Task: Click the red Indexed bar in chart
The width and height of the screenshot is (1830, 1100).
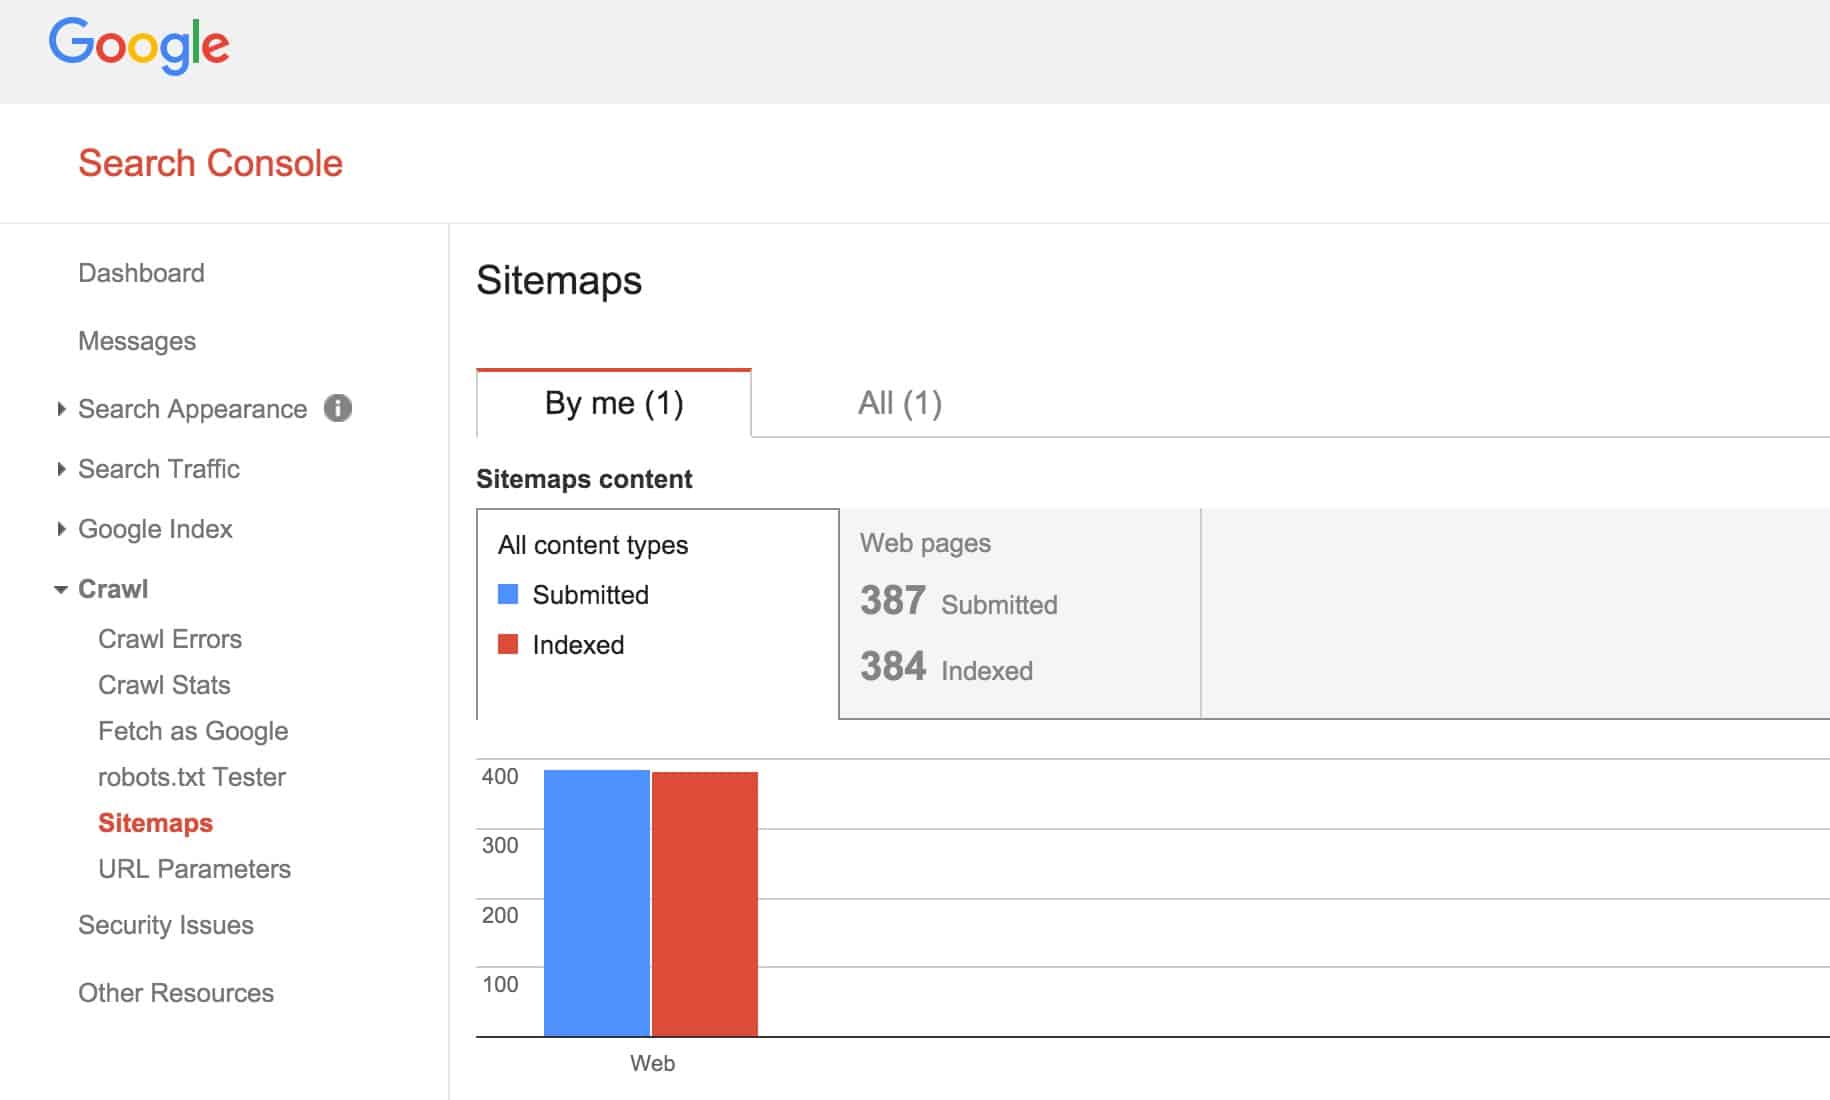Action: pyautogui.click(x=705, y=904)
